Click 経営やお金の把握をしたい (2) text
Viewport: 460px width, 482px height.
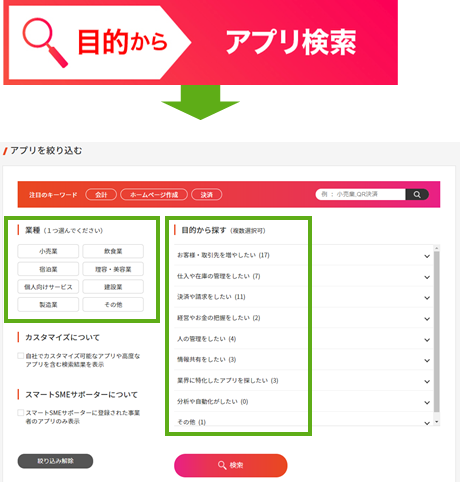218,318
